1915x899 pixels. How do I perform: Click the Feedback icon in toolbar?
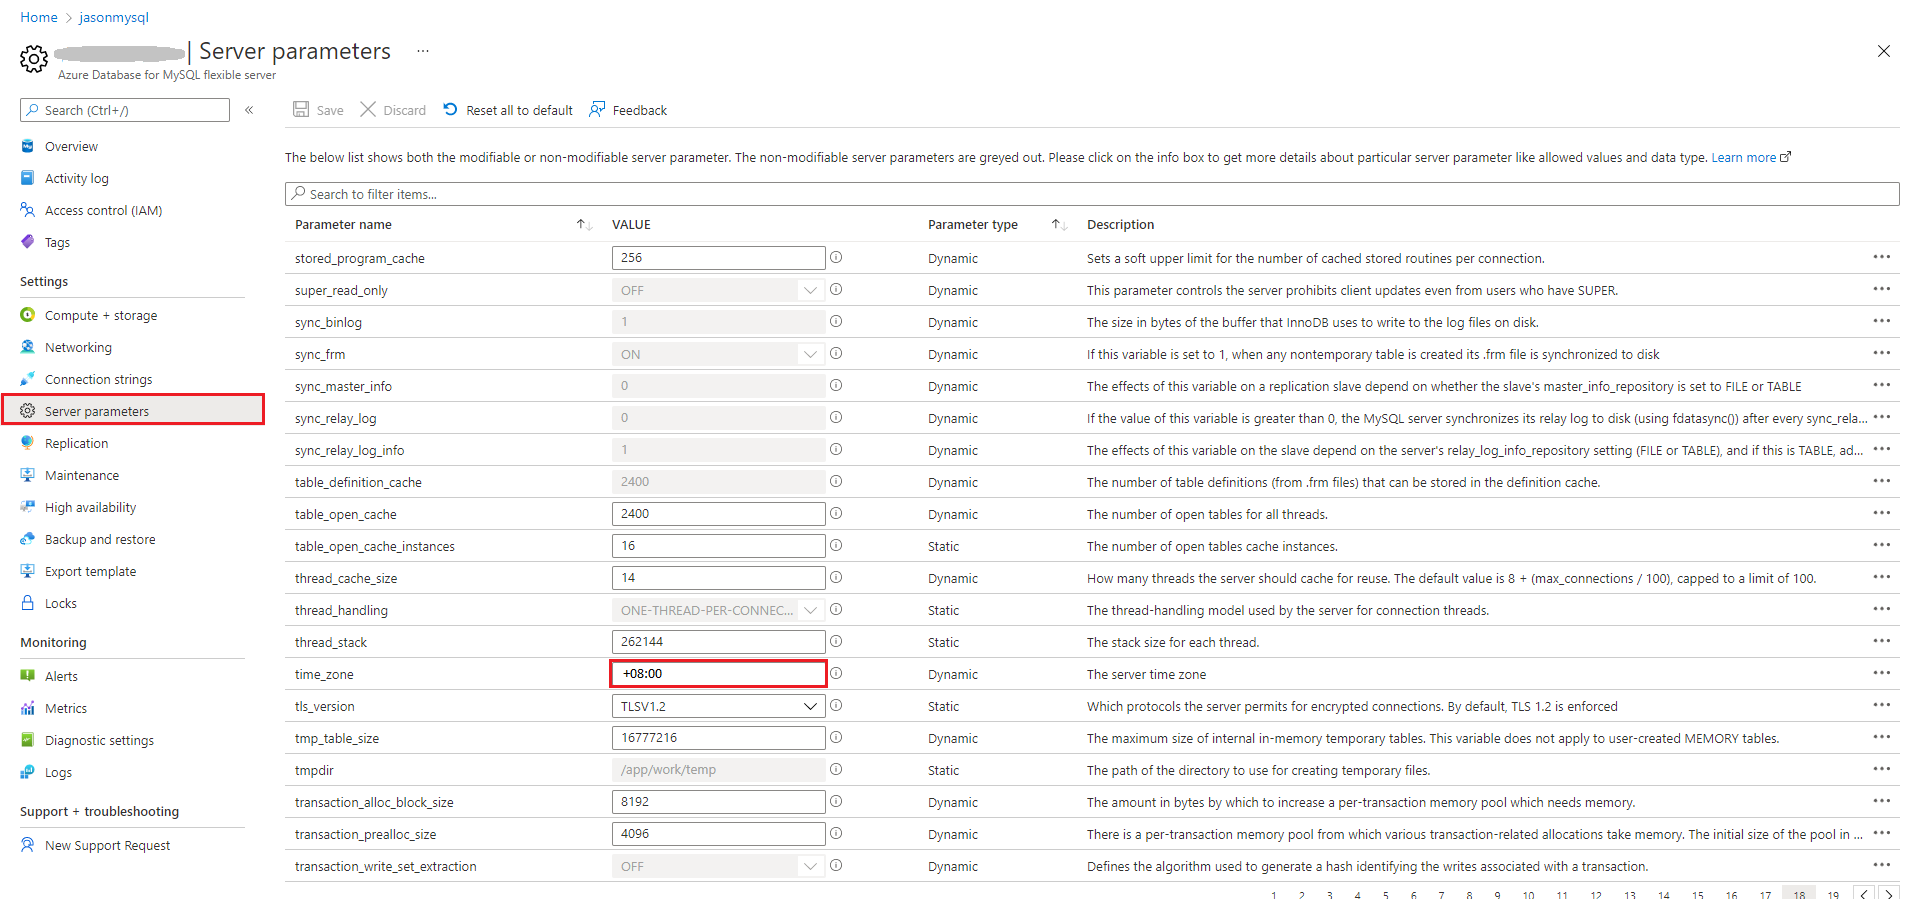597,109
